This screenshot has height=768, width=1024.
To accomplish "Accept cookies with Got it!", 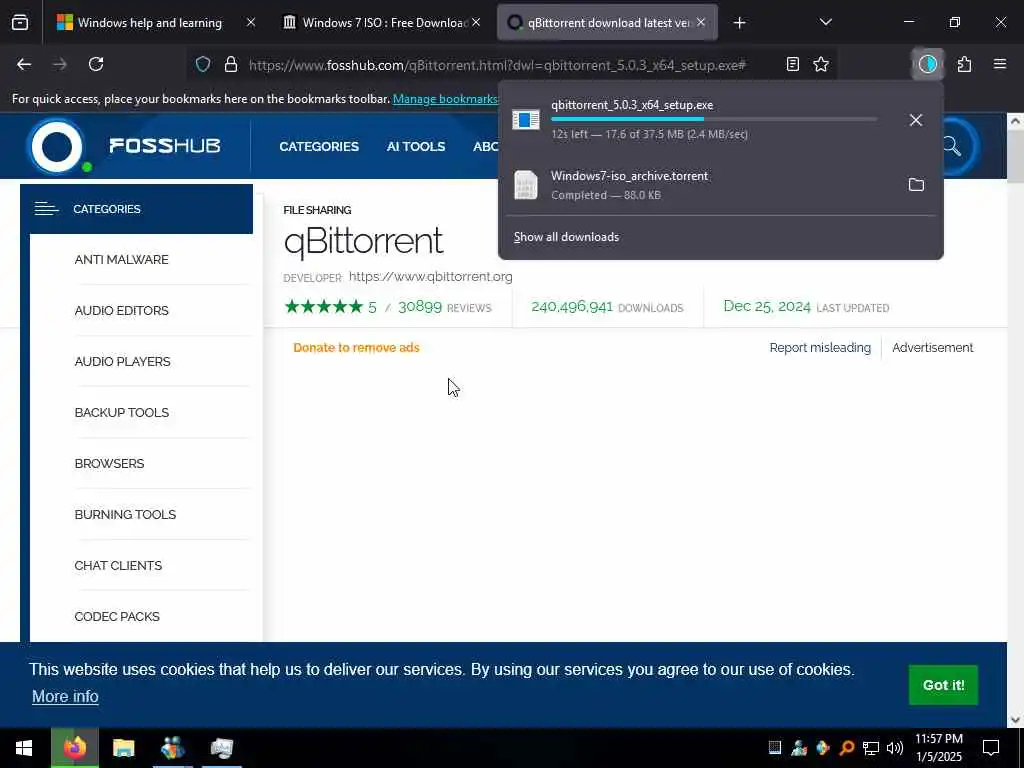I will click(x=943, y=684).
